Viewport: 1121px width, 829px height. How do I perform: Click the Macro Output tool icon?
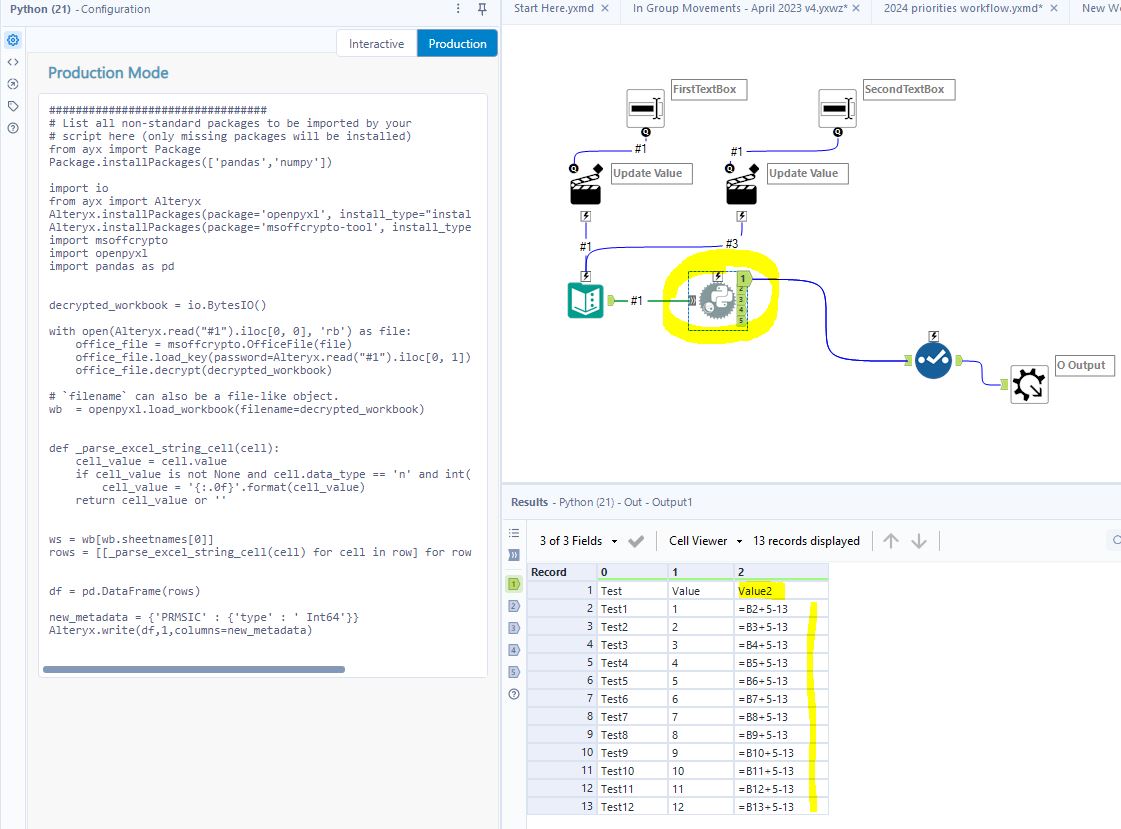click(1028, 384)
